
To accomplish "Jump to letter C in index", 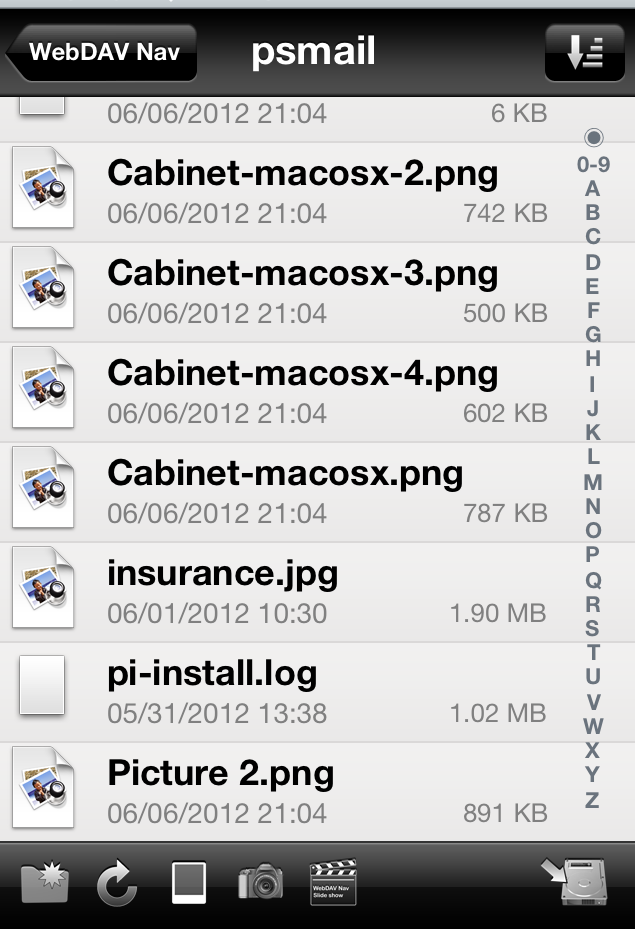I will (592, 237).
